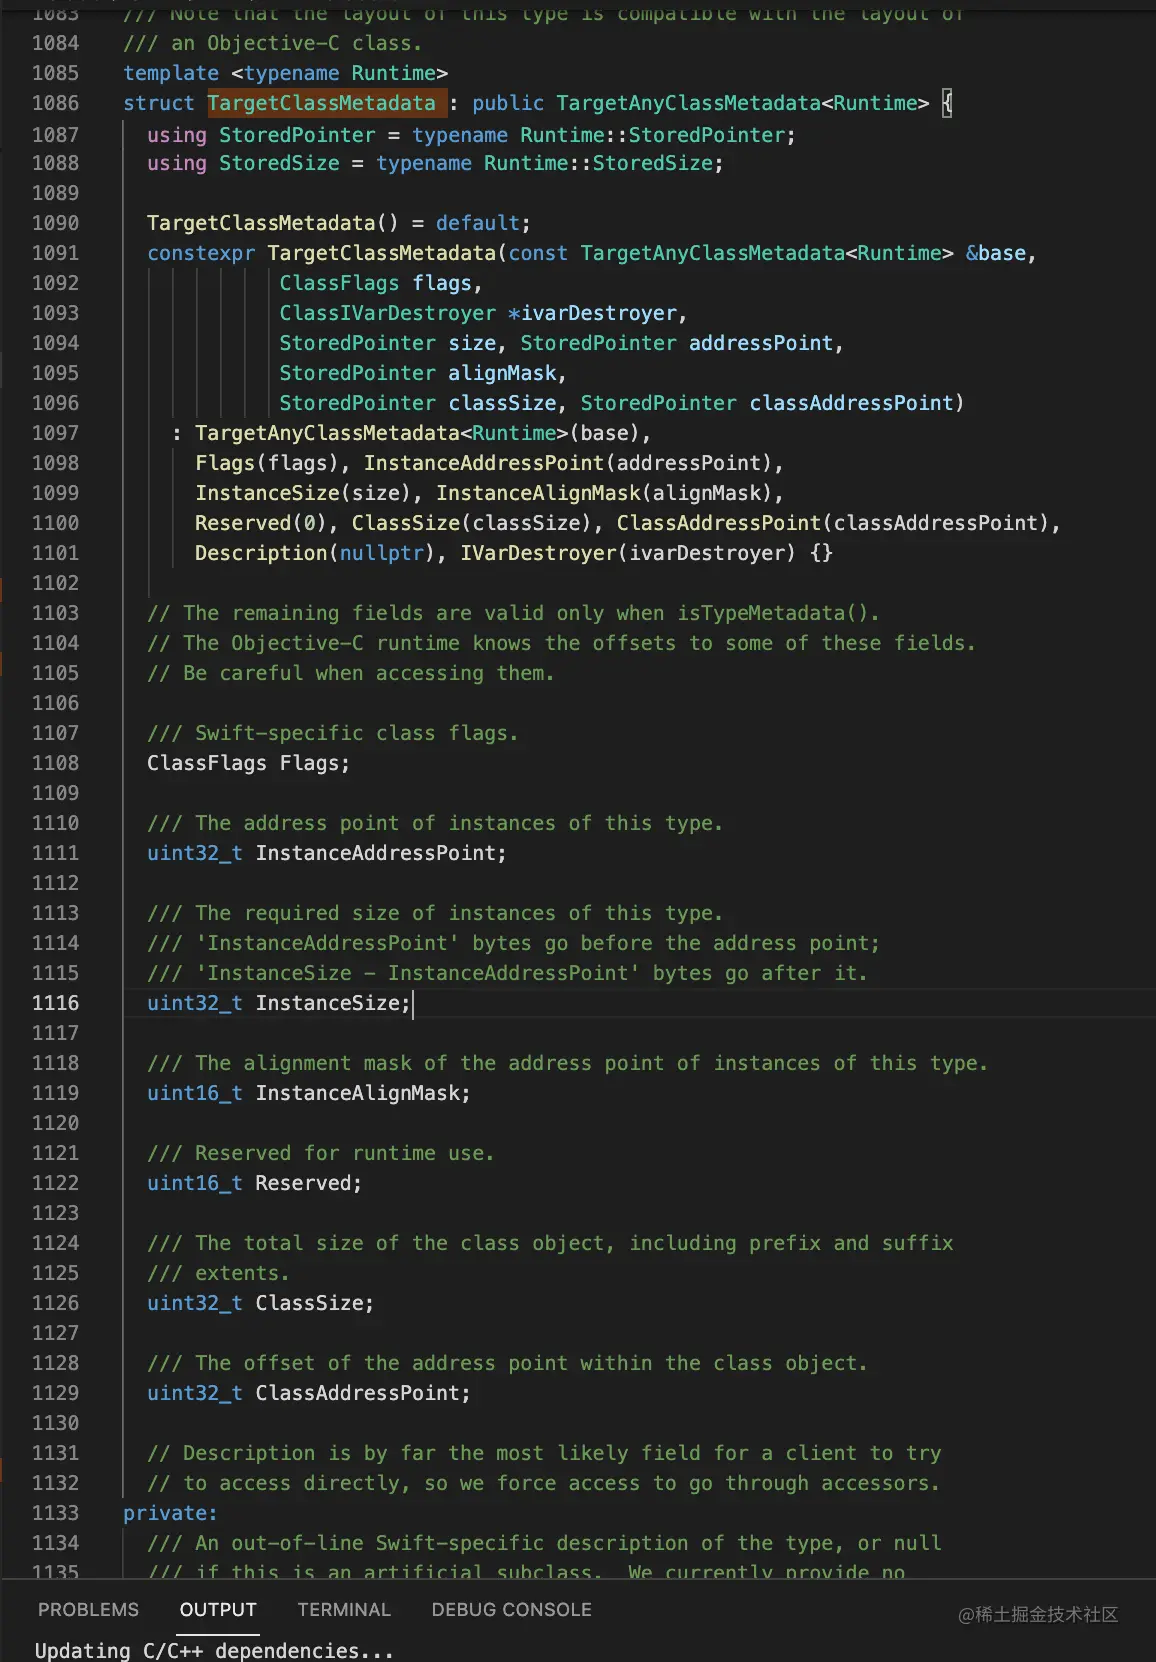The image size is (1156, 1662).
Task: Click 'InstanceSize(size)' initializer
Action: click(x=303, y=493)
